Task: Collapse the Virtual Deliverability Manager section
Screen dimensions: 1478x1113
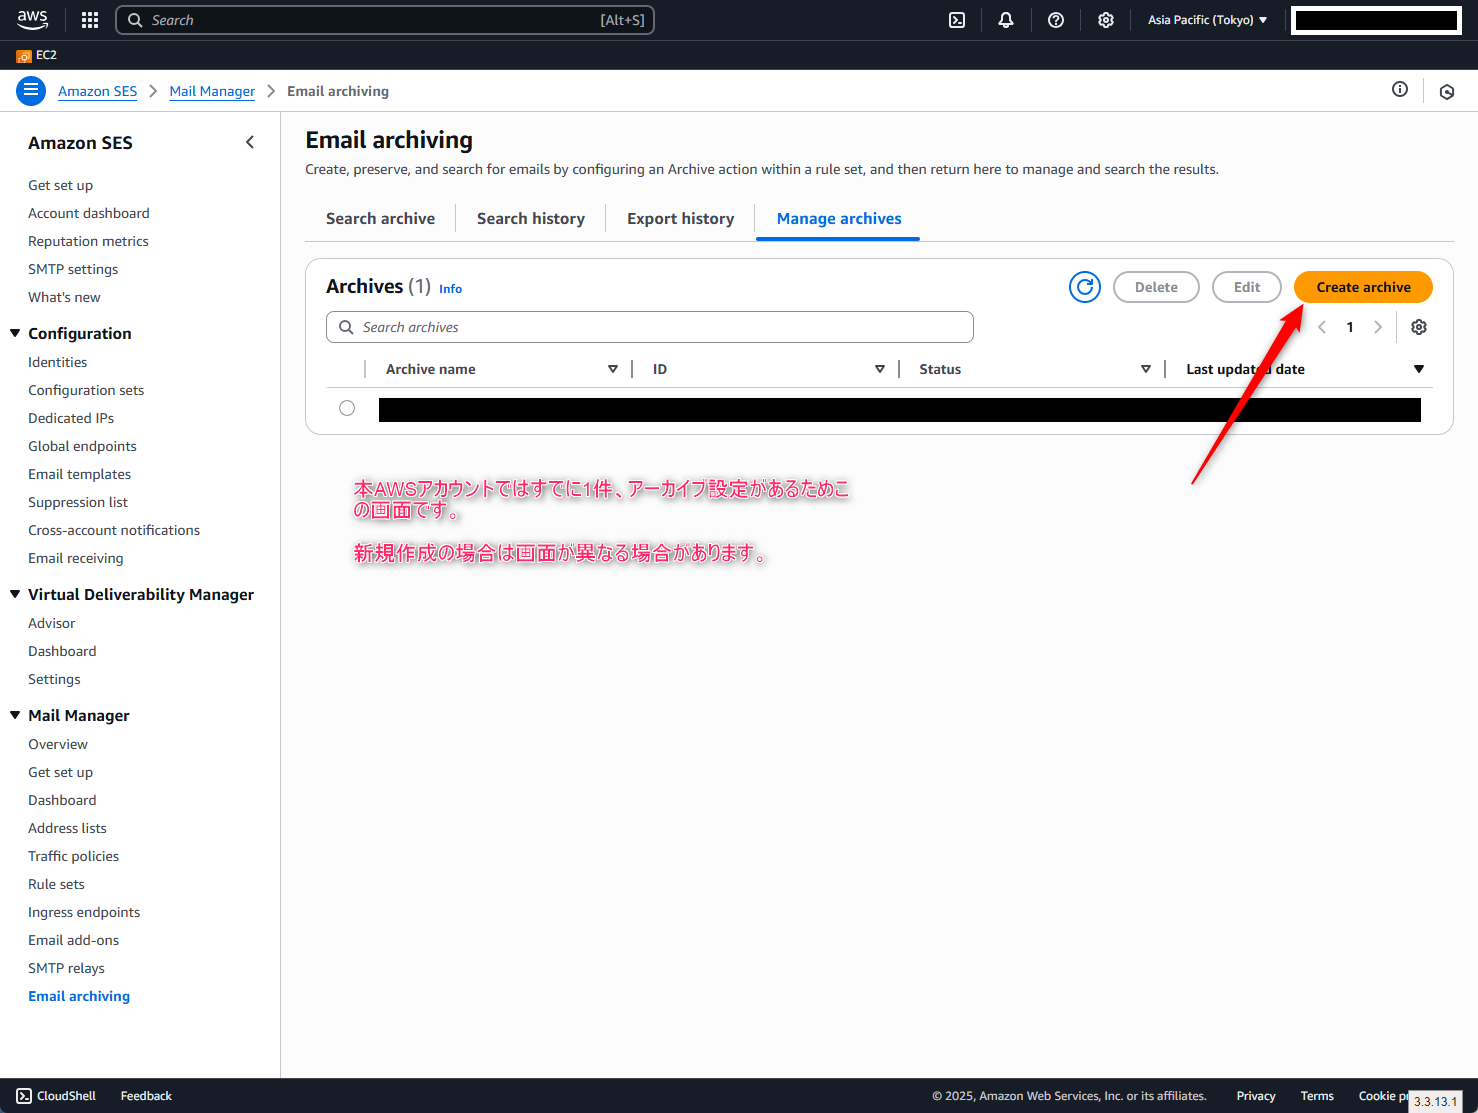Action: click(x=15, y=594)
